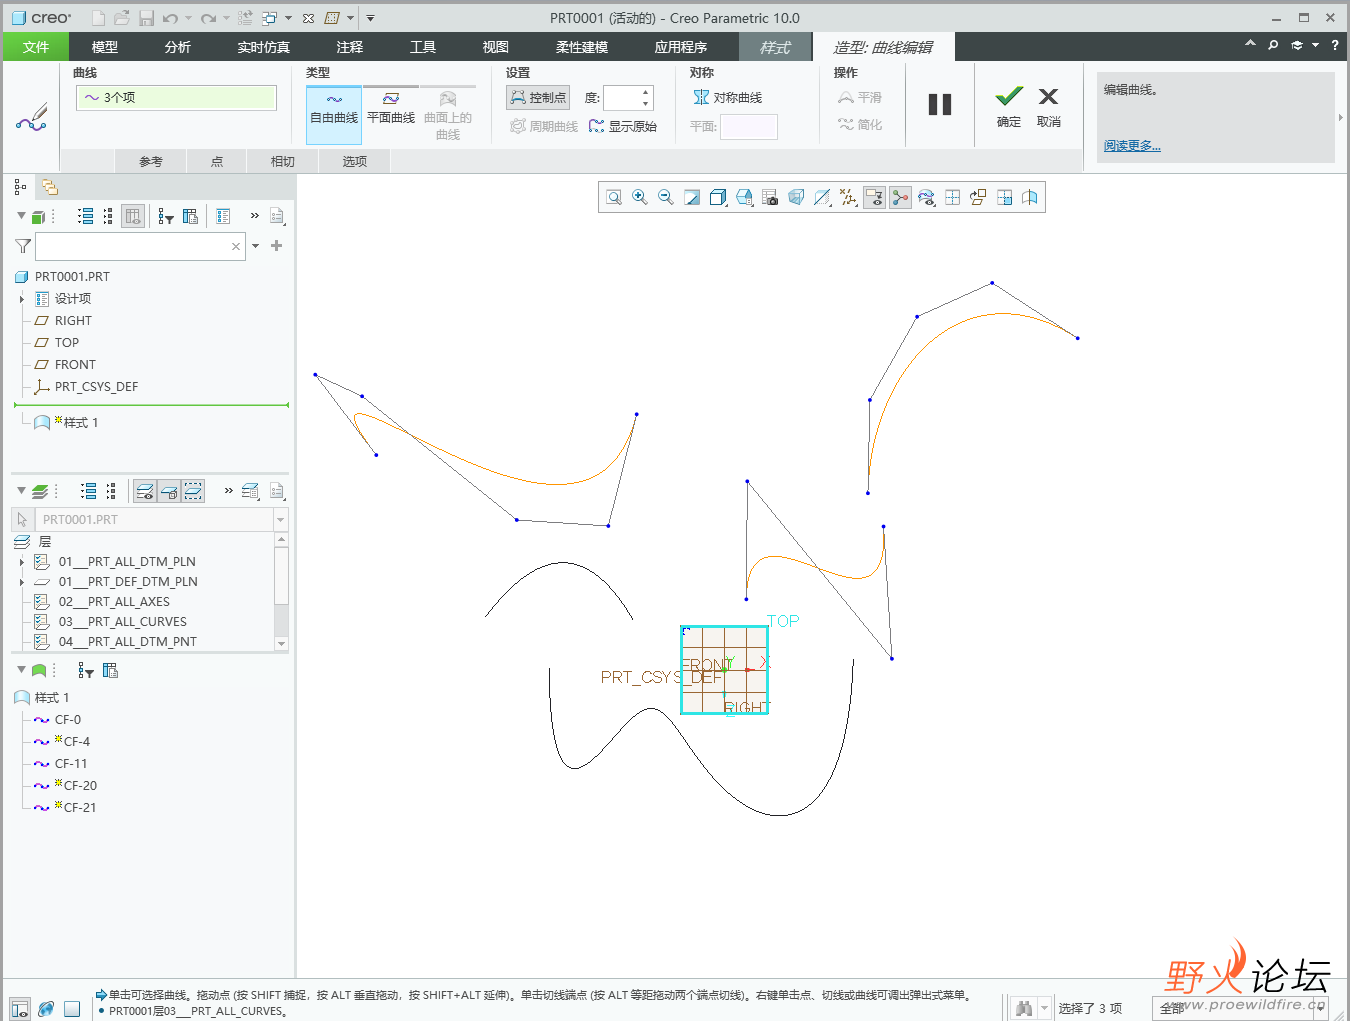Screen dimensions: 1350x1021
Task: Expand the 01__PRT_ALL_DTM_PLN layer
Action: click(22, 562)
